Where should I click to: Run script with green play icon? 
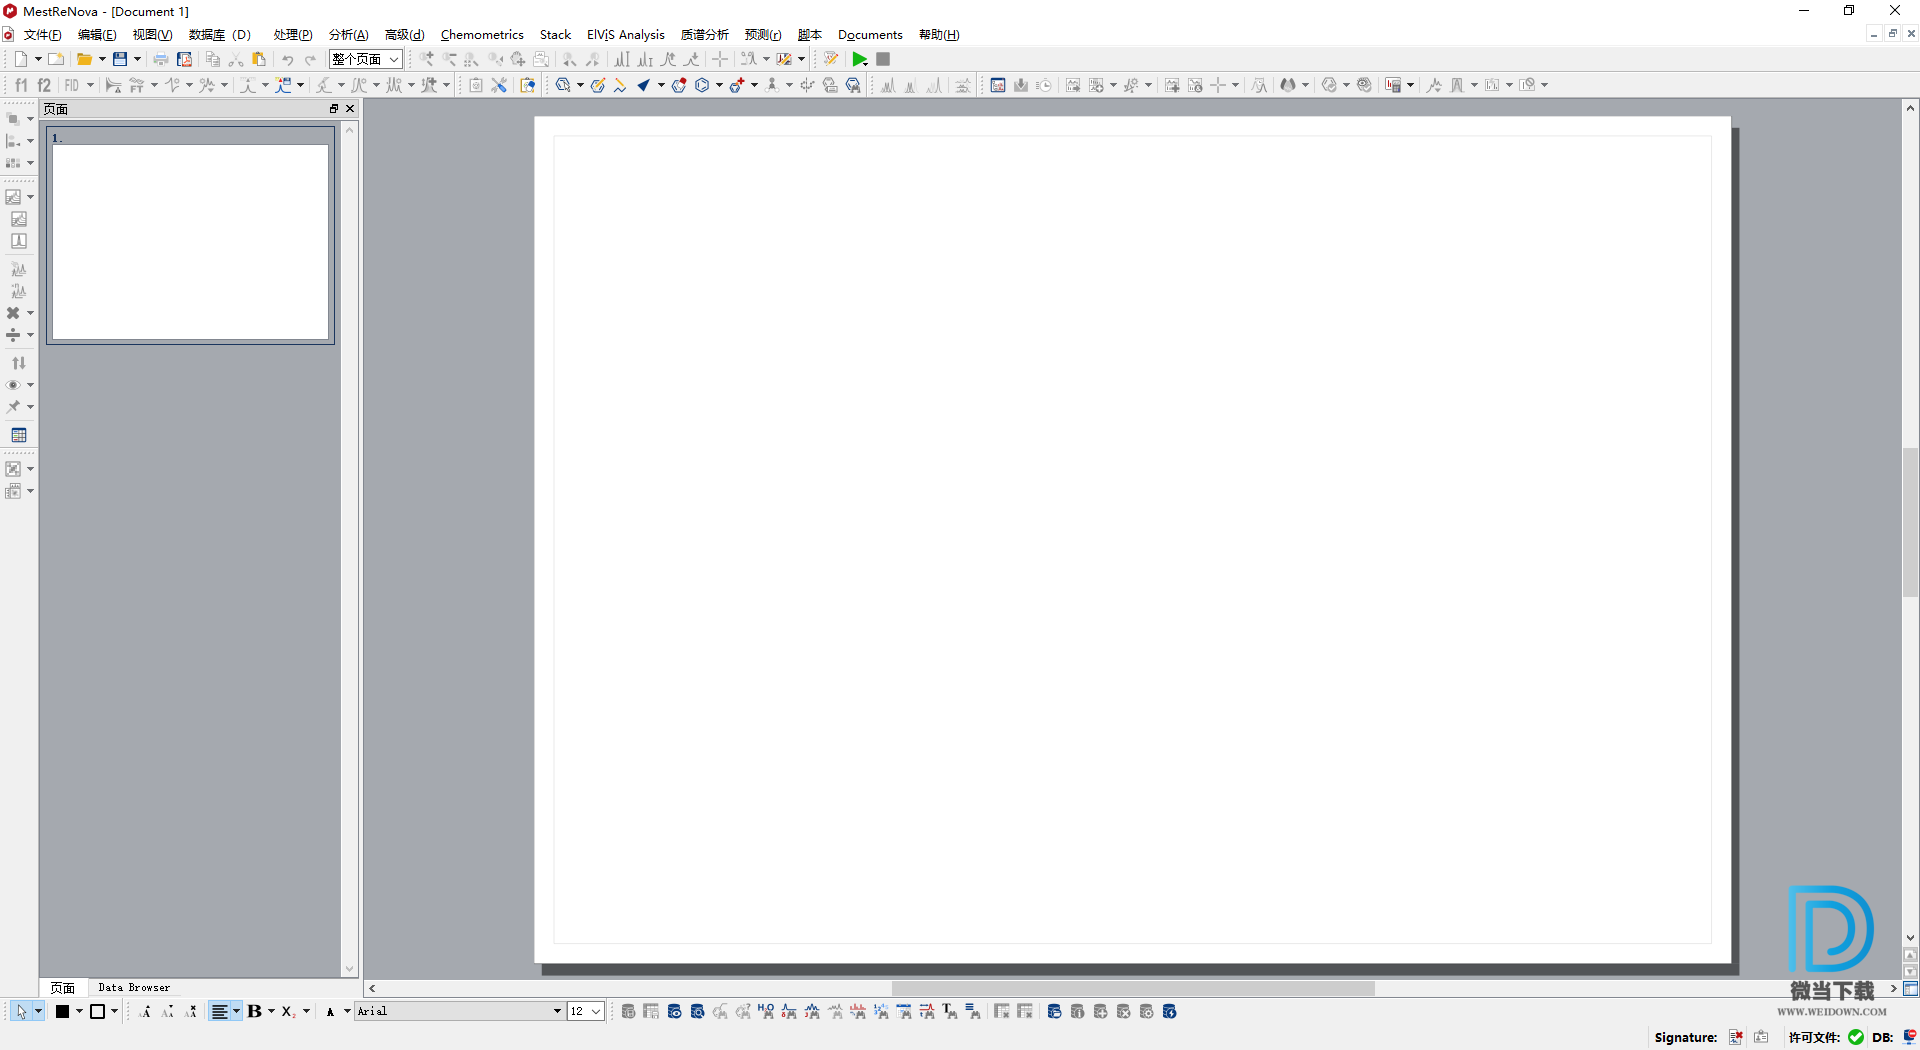coord(859,59)
